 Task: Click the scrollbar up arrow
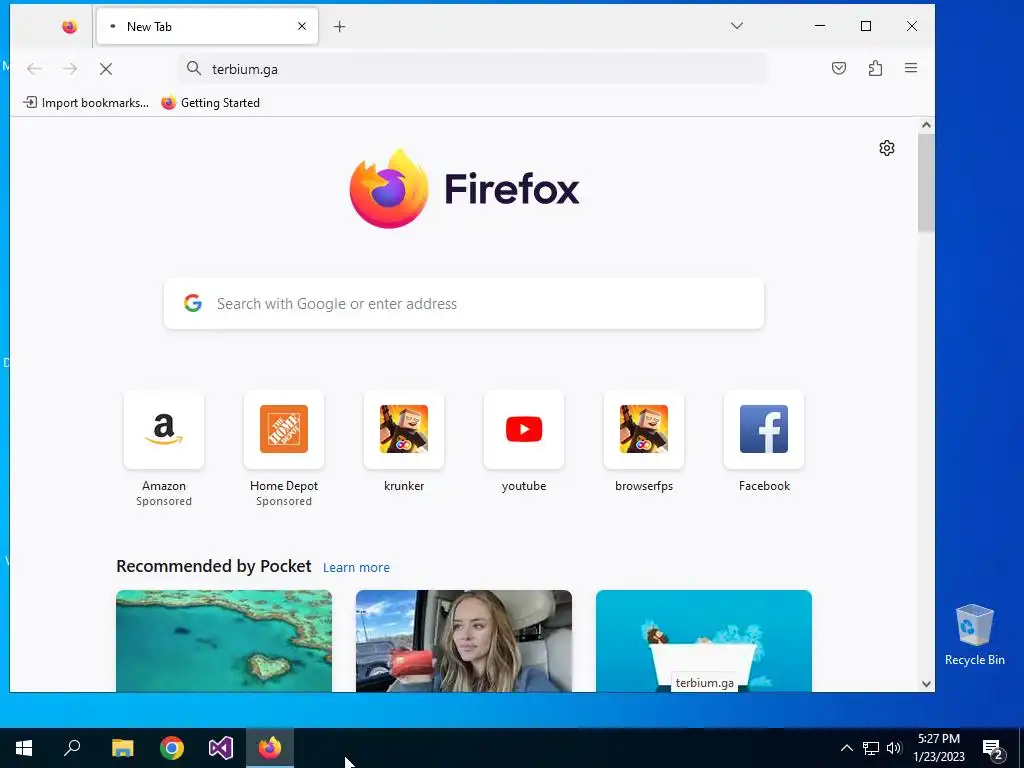pyautogui.click(x=926, y=125)
